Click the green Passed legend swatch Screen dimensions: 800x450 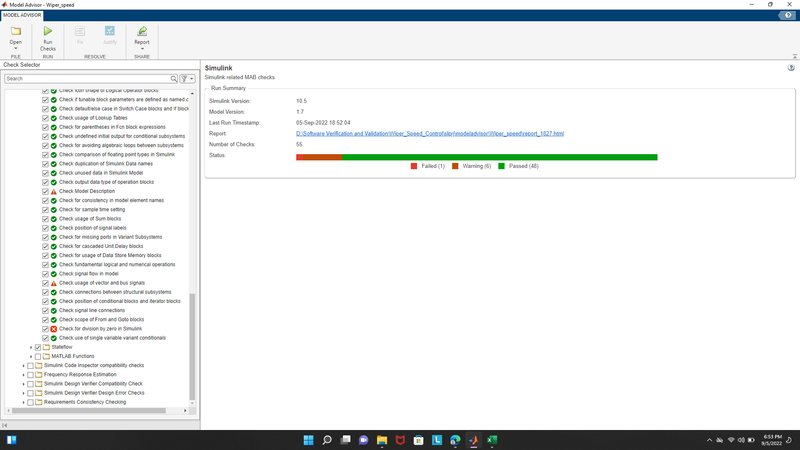click(x=502, y=166)
